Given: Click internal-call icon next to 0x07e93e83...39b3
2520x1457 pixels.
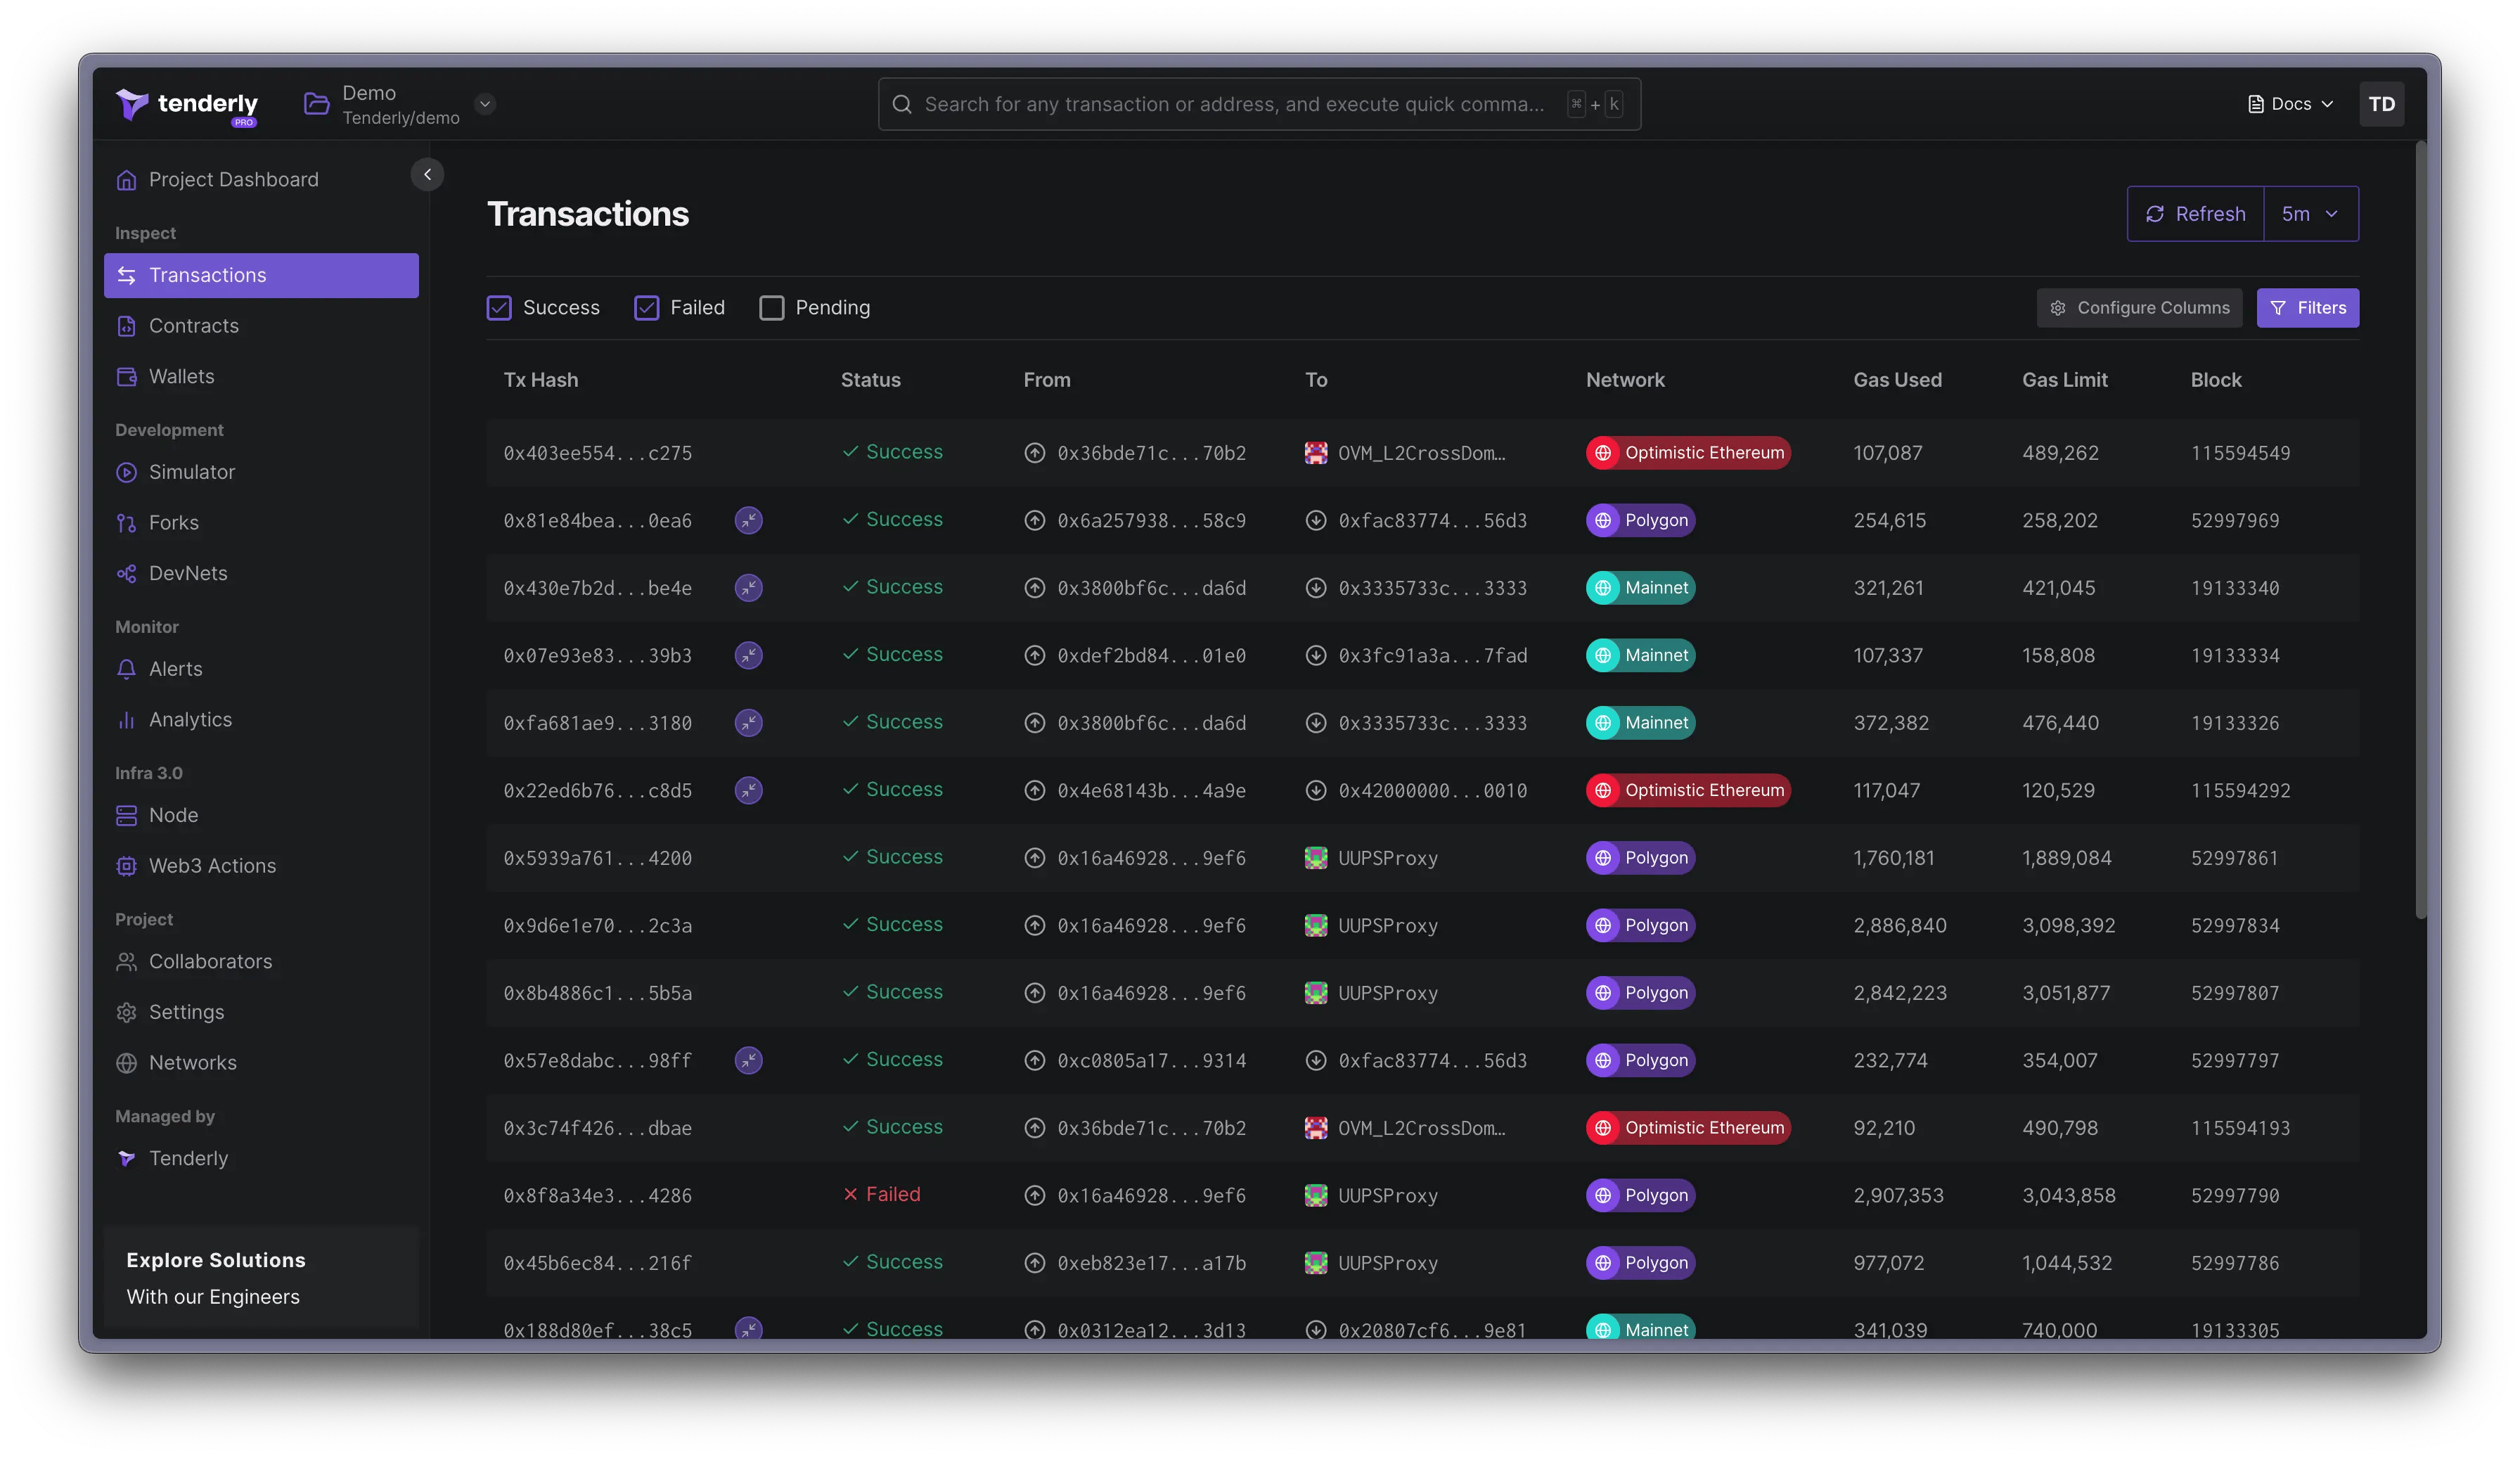Looking at the screenshot, I should (748, 655).
